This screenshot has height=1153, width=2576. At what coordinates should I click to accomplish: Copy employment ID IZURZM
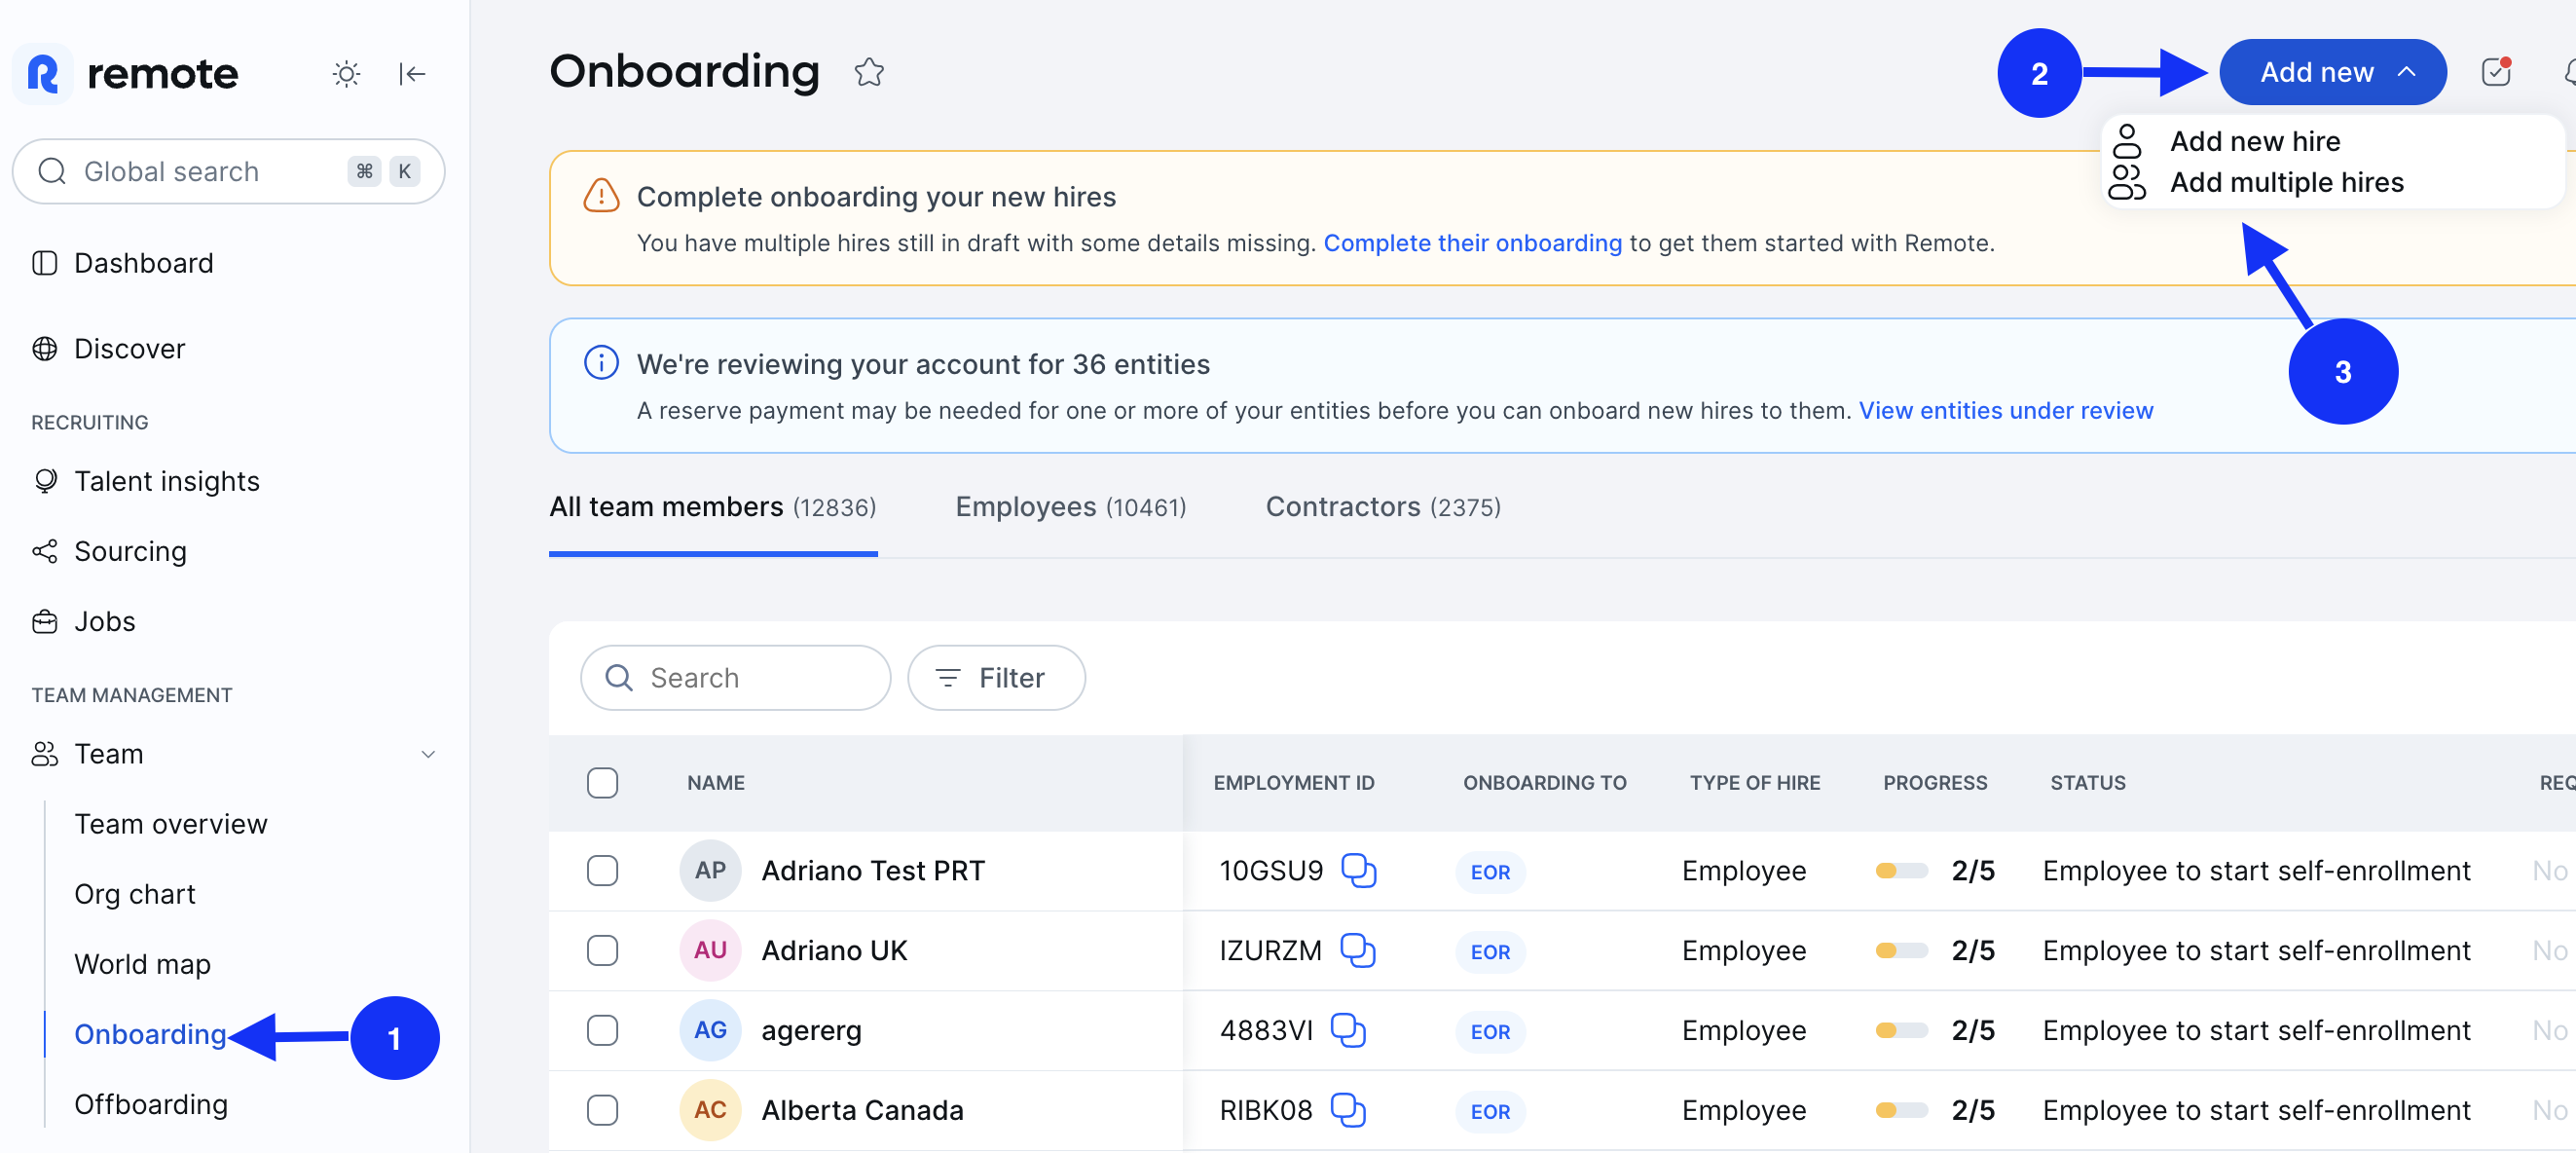coord(1357,950)
